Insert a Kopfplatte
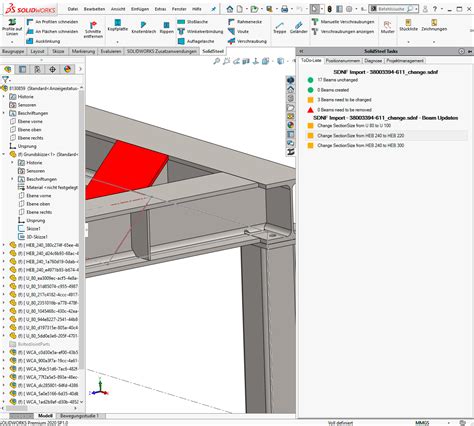The image size is (474, 426). click(118, 25)
